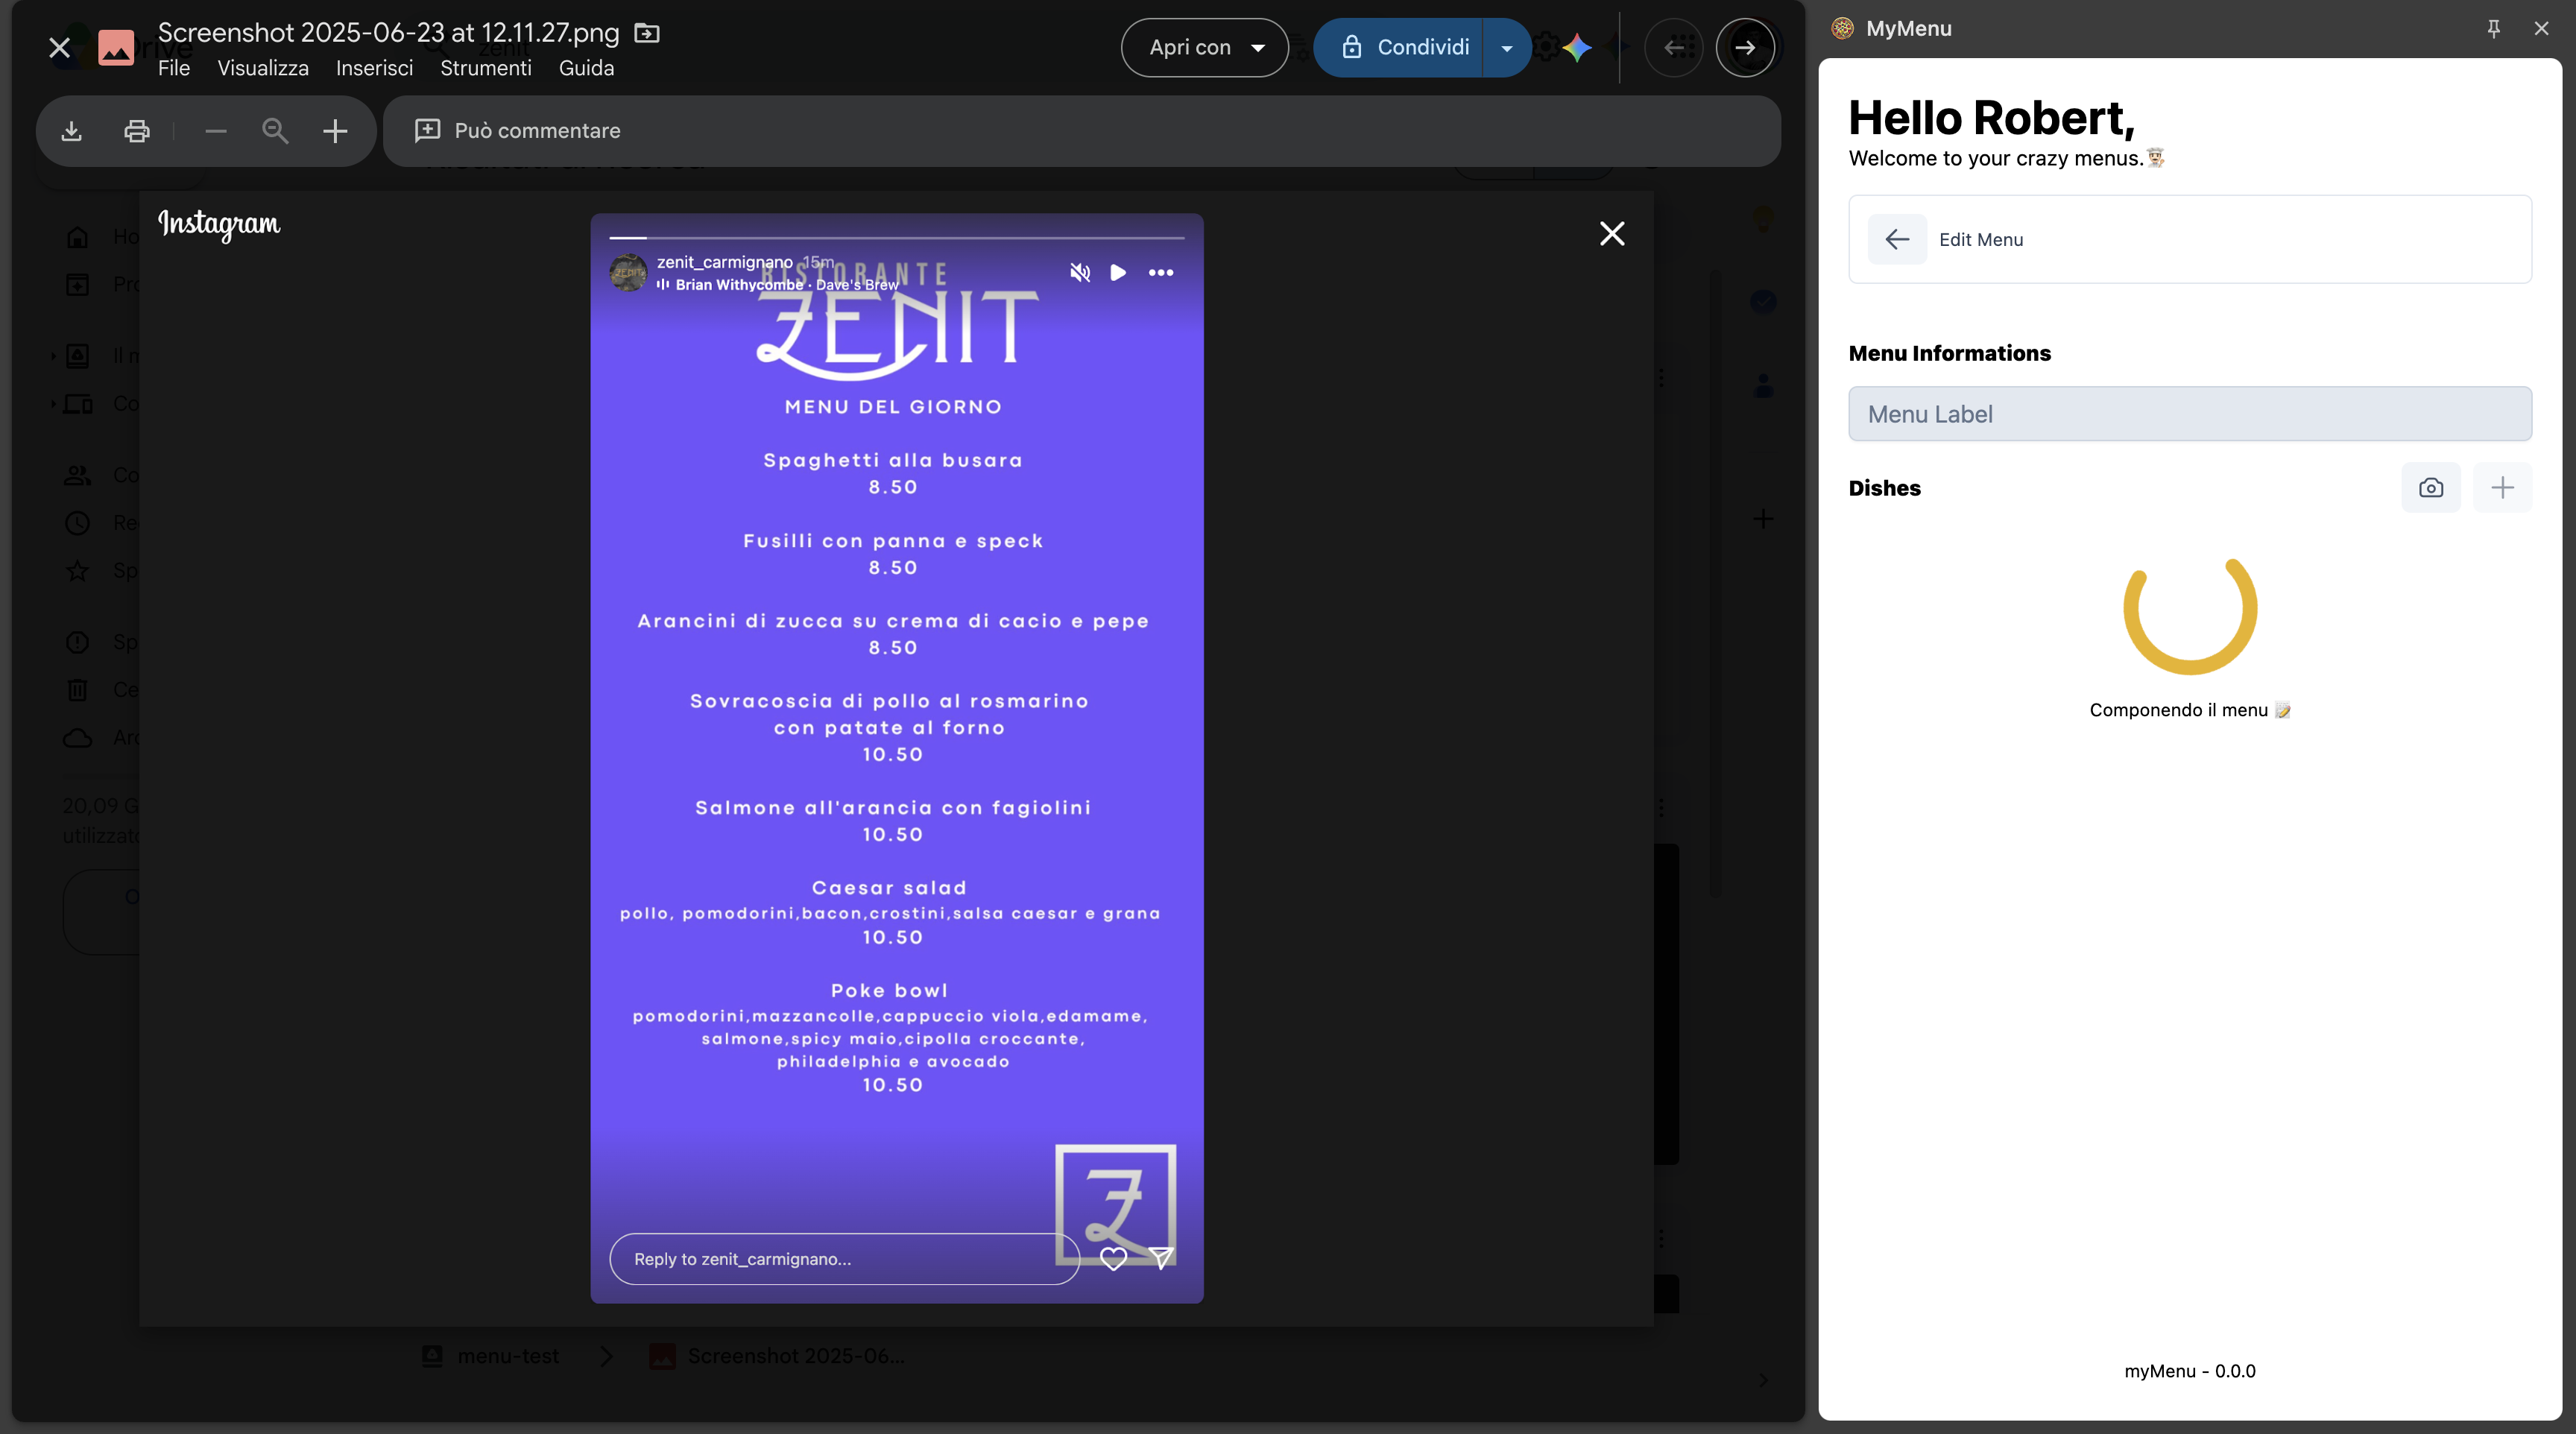This screenshot has height=1434, width=2576.
Task: Open the Guida menu
Action: (586, 68)
